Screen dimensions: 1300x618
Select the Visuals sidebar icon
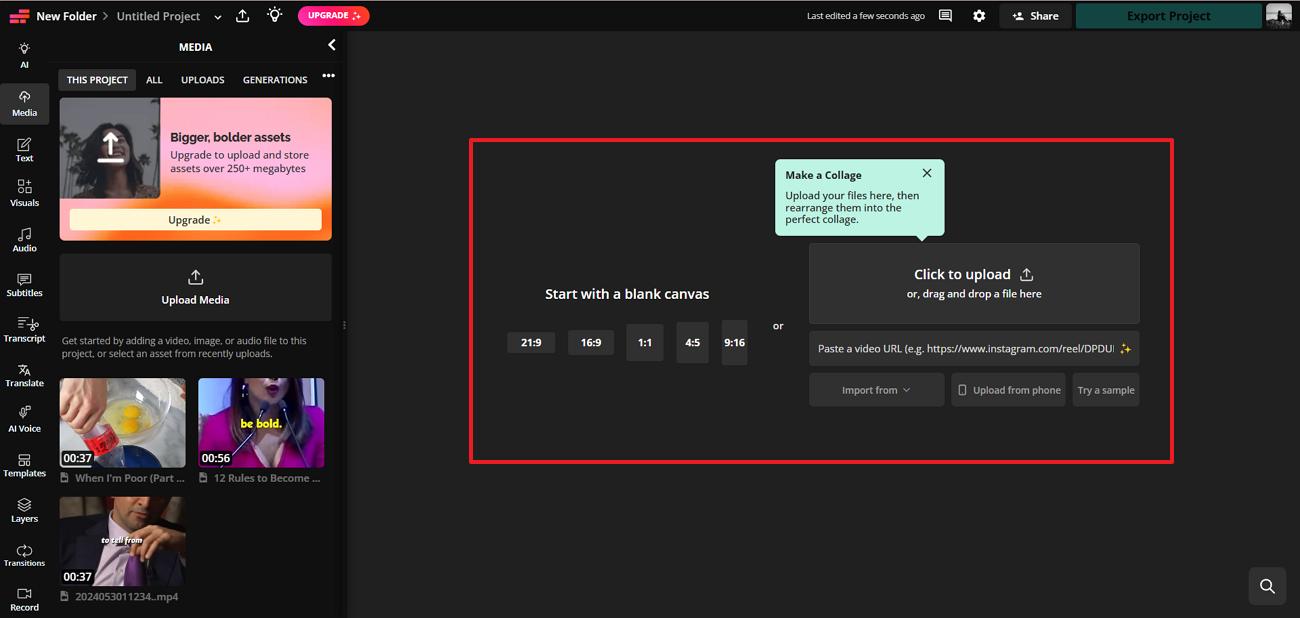pos(24,193)
